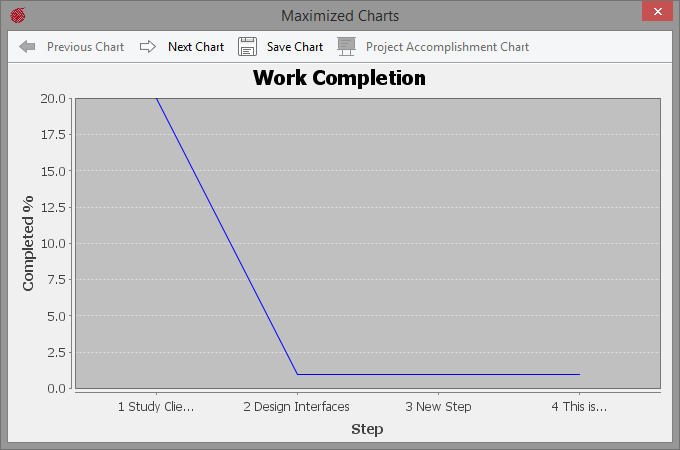
Task: Click the Next Chart arrow icon
Action: coord(148,47)
